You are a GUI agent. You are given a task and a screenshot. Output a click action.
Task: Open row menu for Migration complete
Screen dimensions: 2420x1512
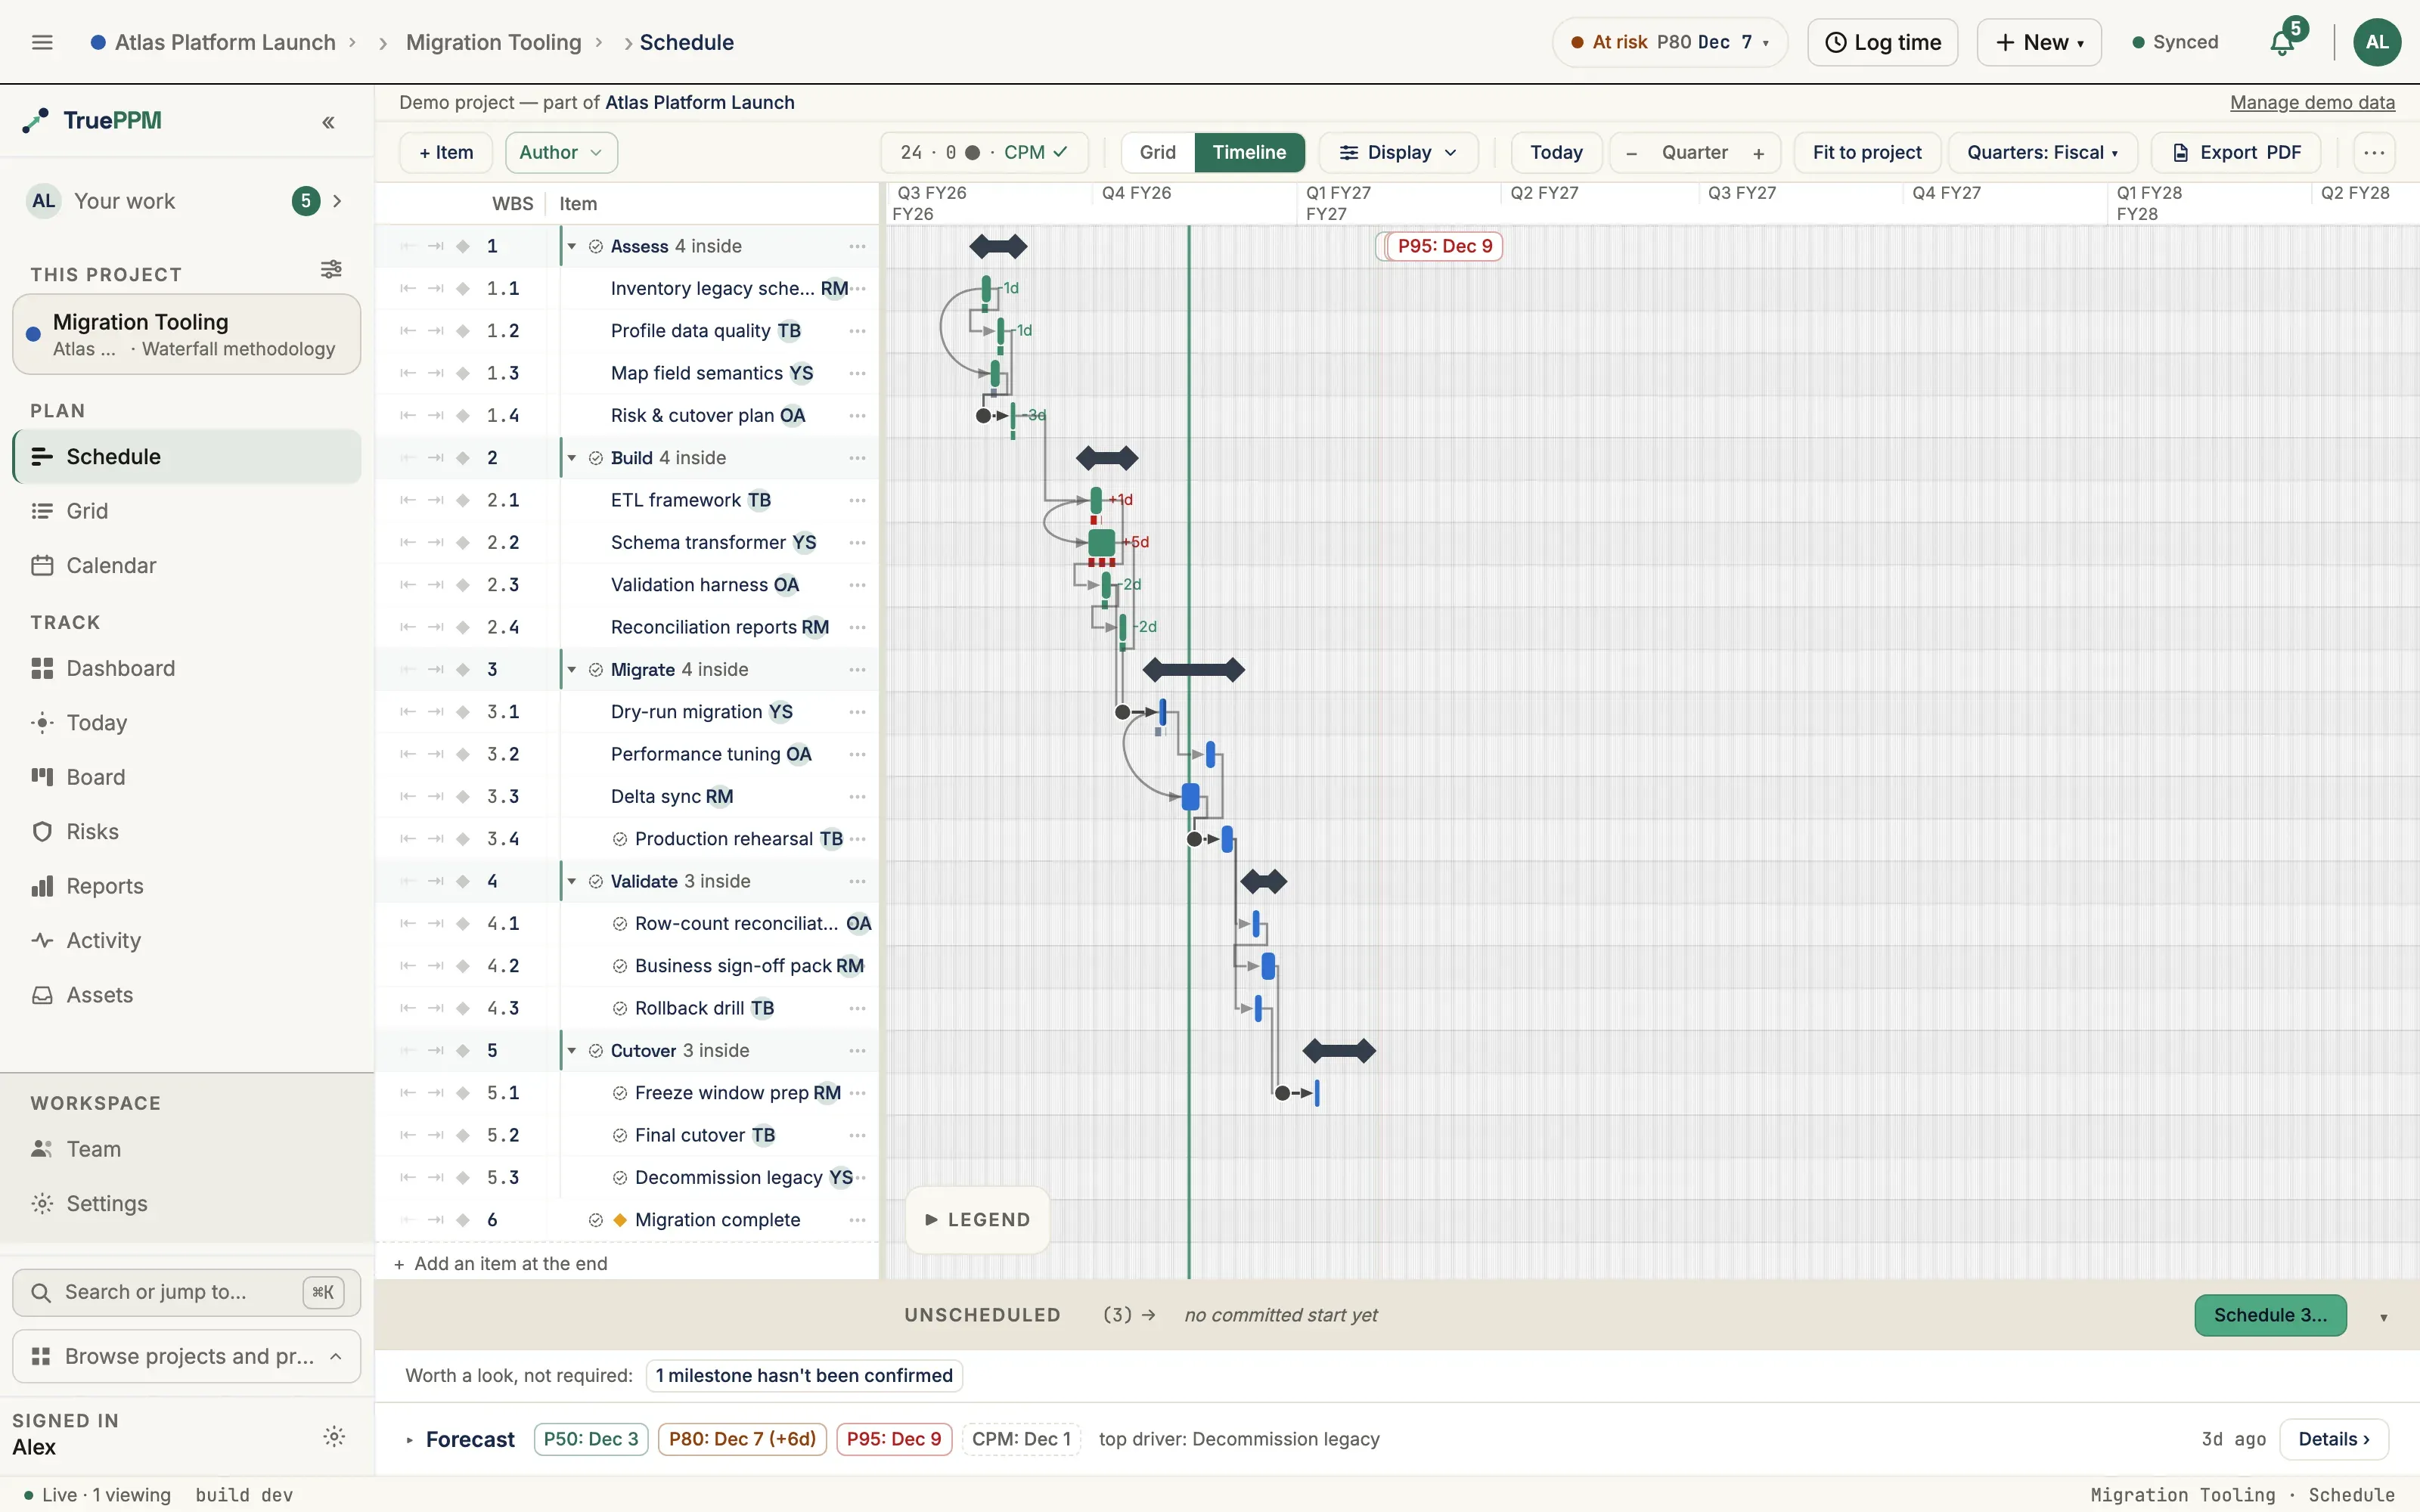coord(857,1220)
